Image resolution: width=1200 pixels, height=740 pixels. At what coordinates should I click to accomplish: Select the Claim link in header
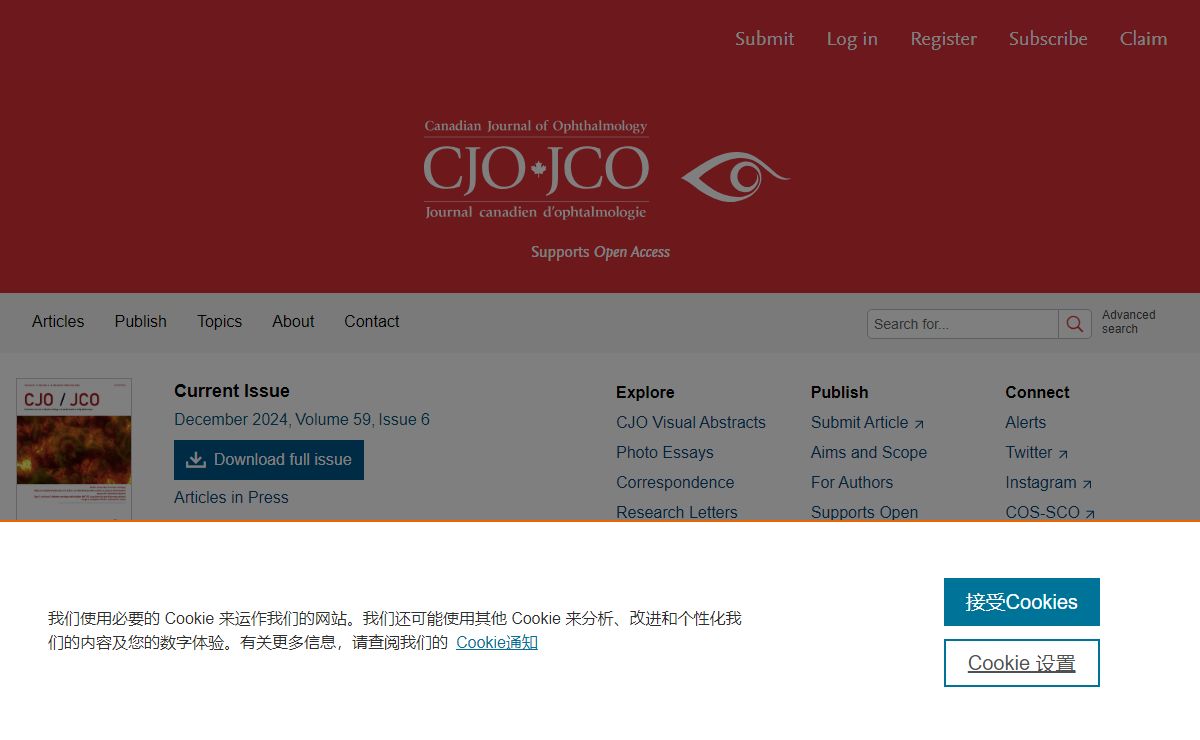coord(1143,39)
